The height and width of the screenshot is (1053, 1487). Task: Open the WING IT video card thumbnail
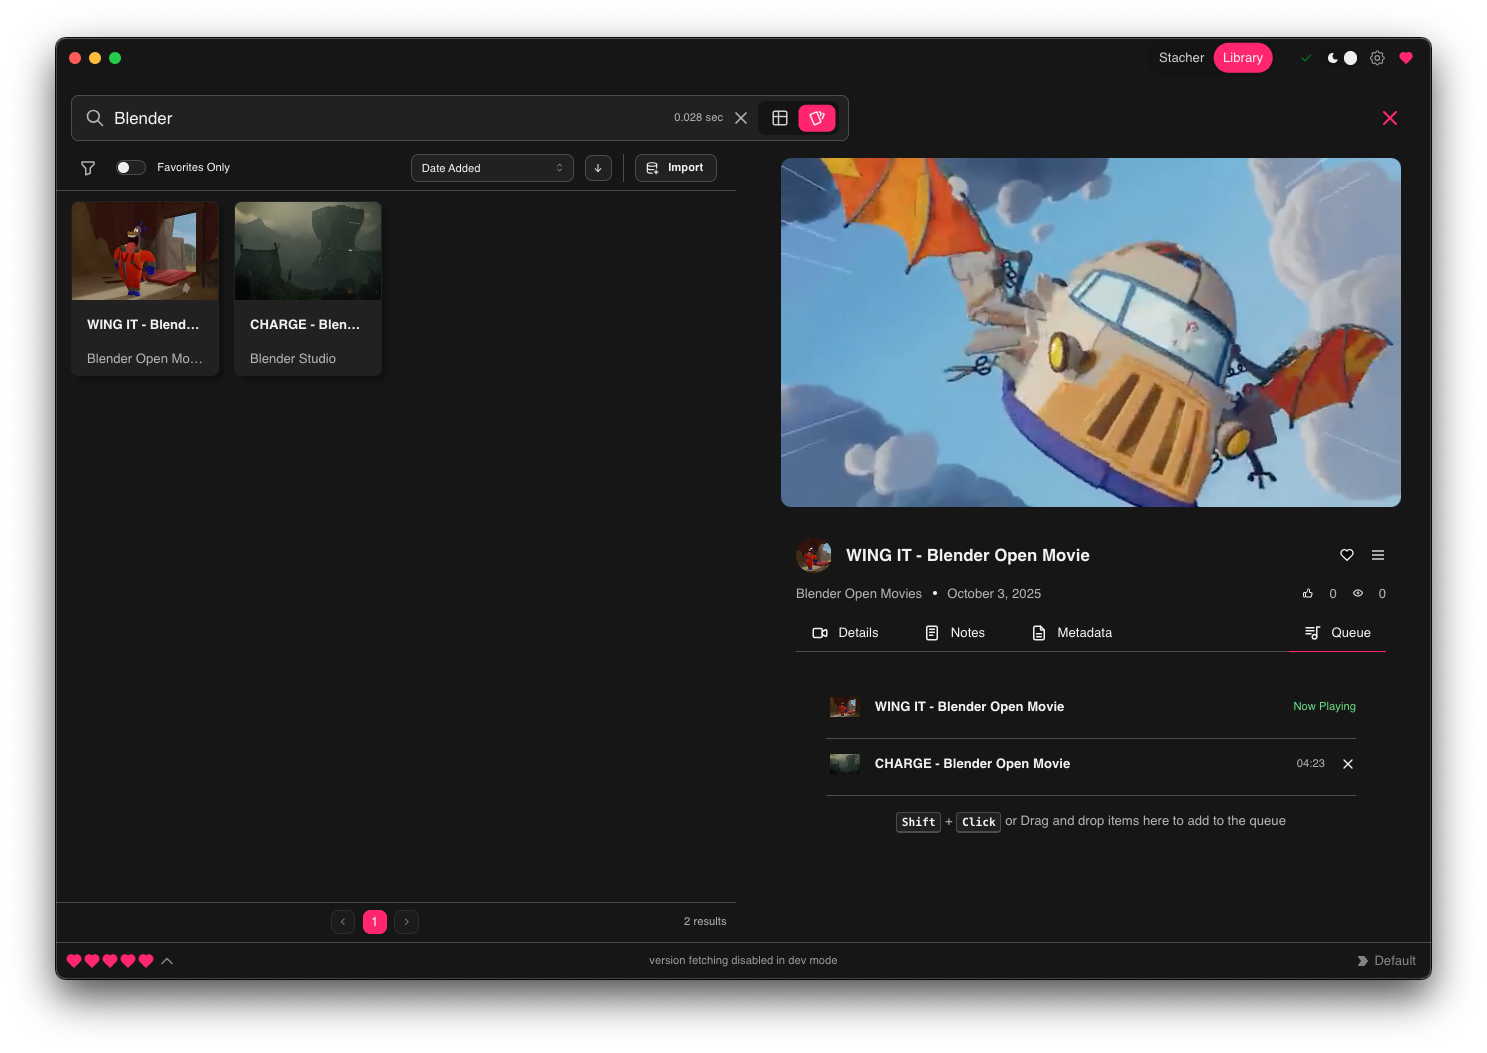tap(145, 251)
